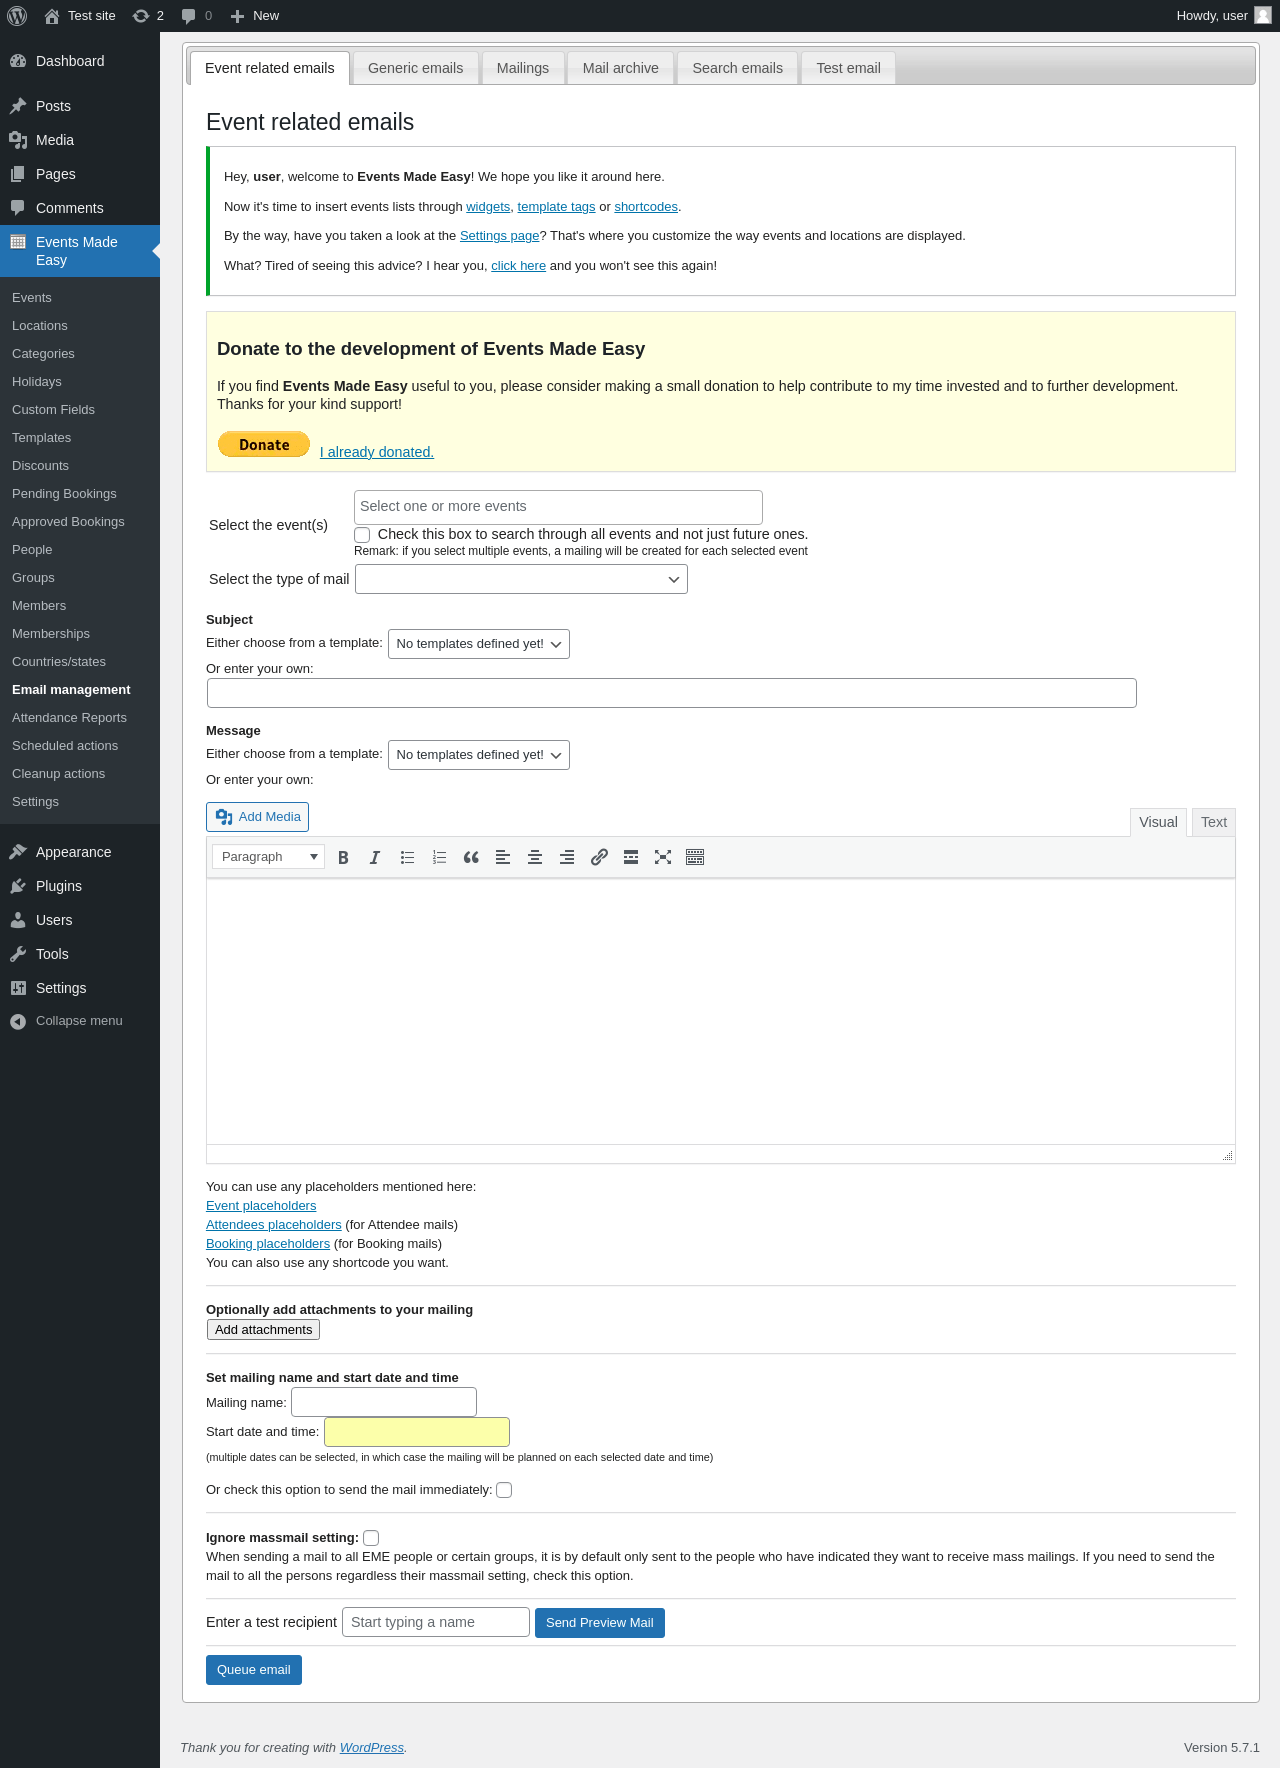Open the Event placeholders link

(261, 1206)
